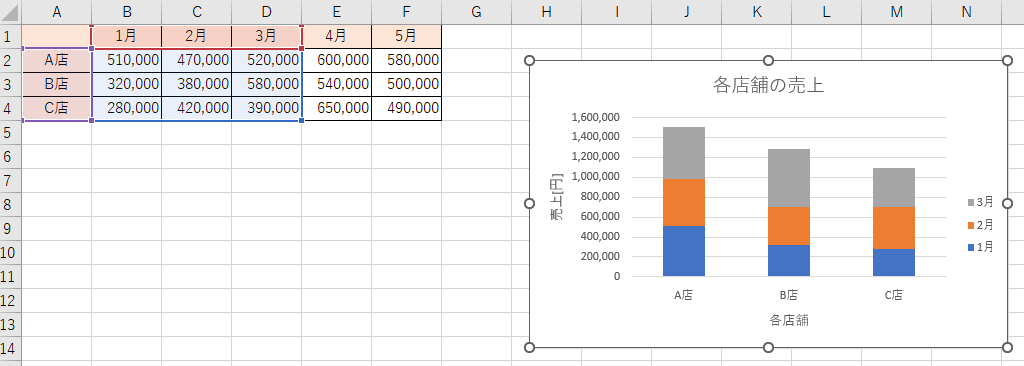Select the 売上[円] vertical axis title

(x=556, y=197)
